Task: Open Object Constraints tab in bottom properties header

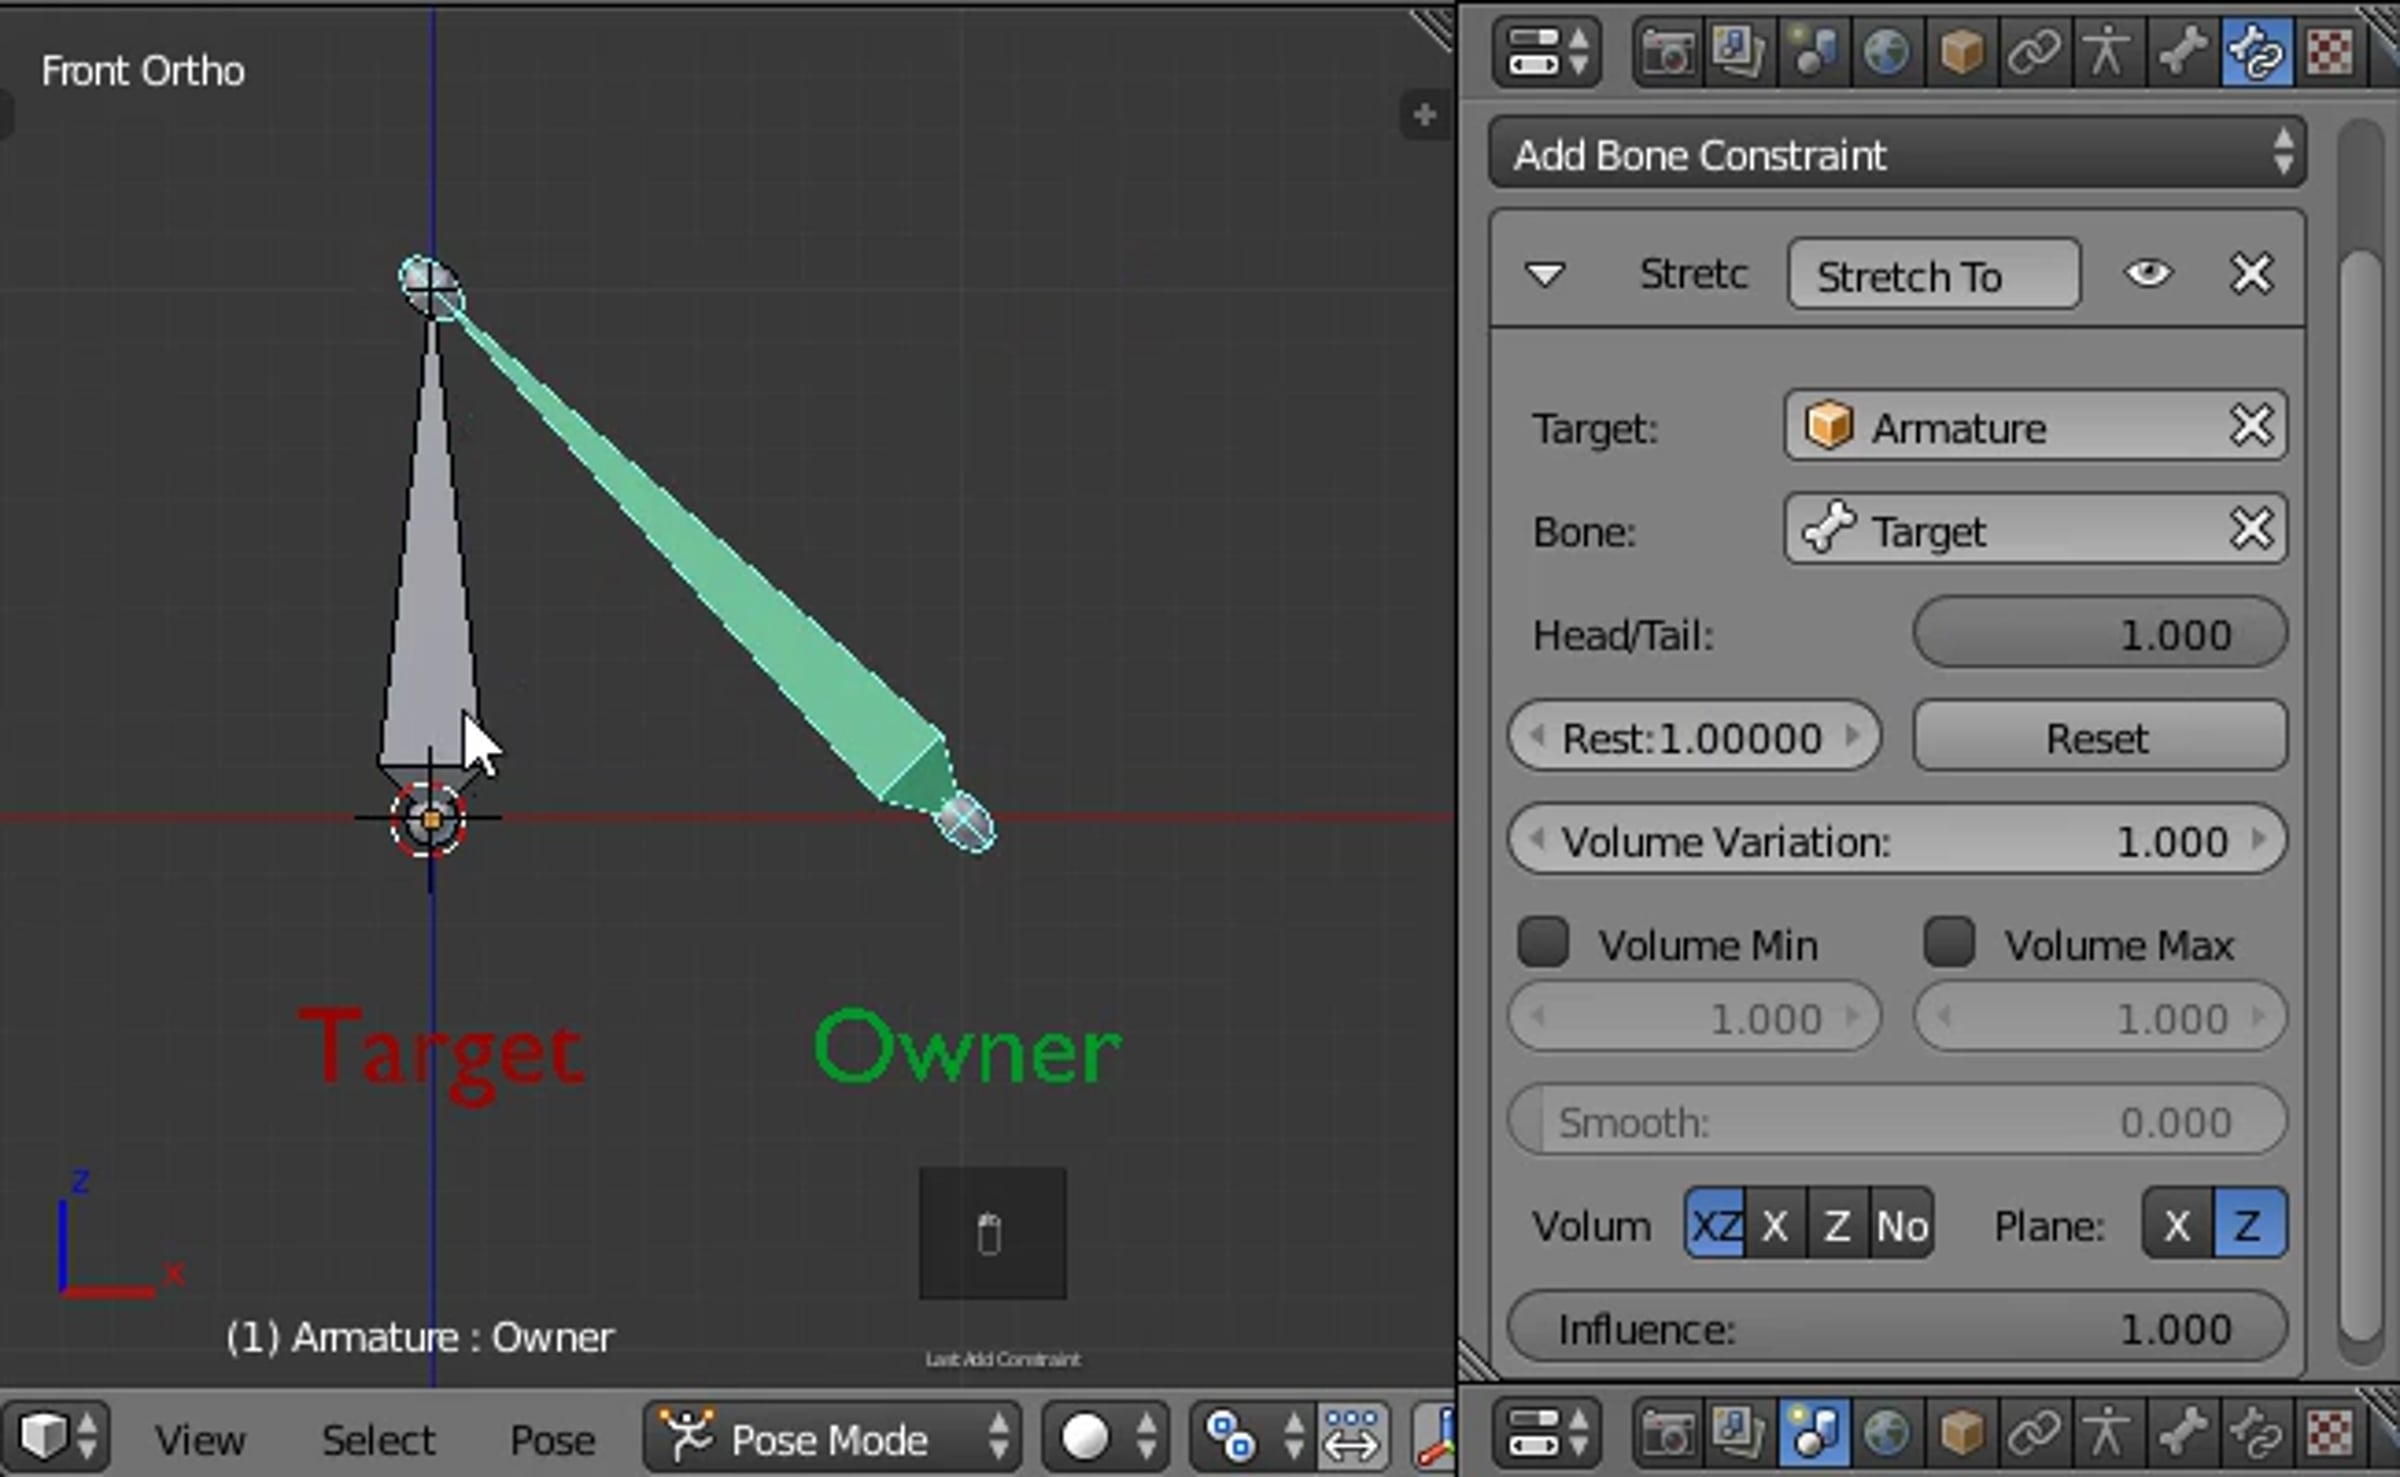Action: click(2034, 1432)
